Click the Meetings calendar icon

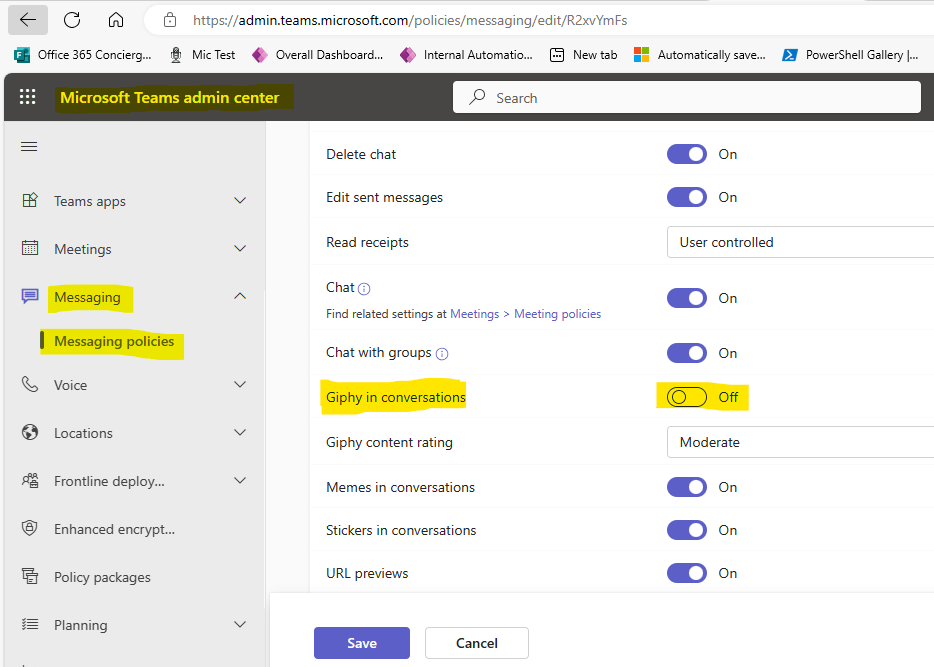click(x=30, y=248)
